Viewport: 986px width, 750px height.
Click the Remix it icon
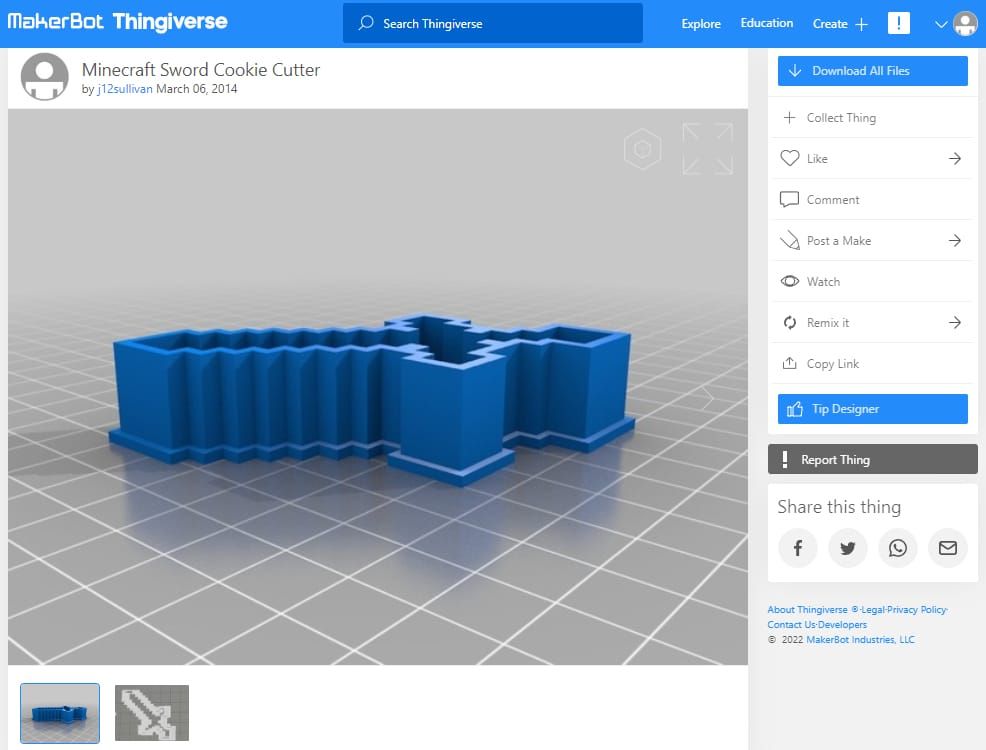791,322
